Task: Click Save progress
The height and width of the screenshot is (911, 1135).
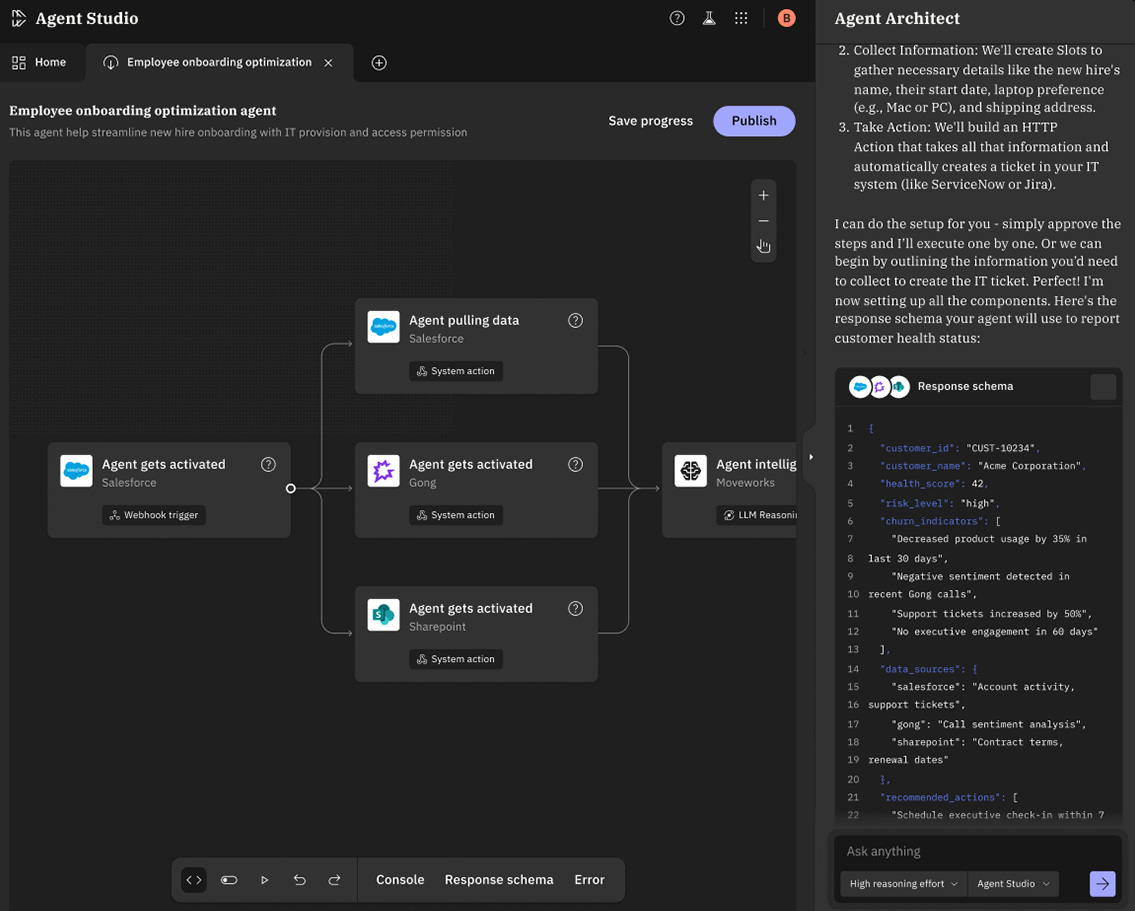Action: pyautogui.click(x=650, y=121)
